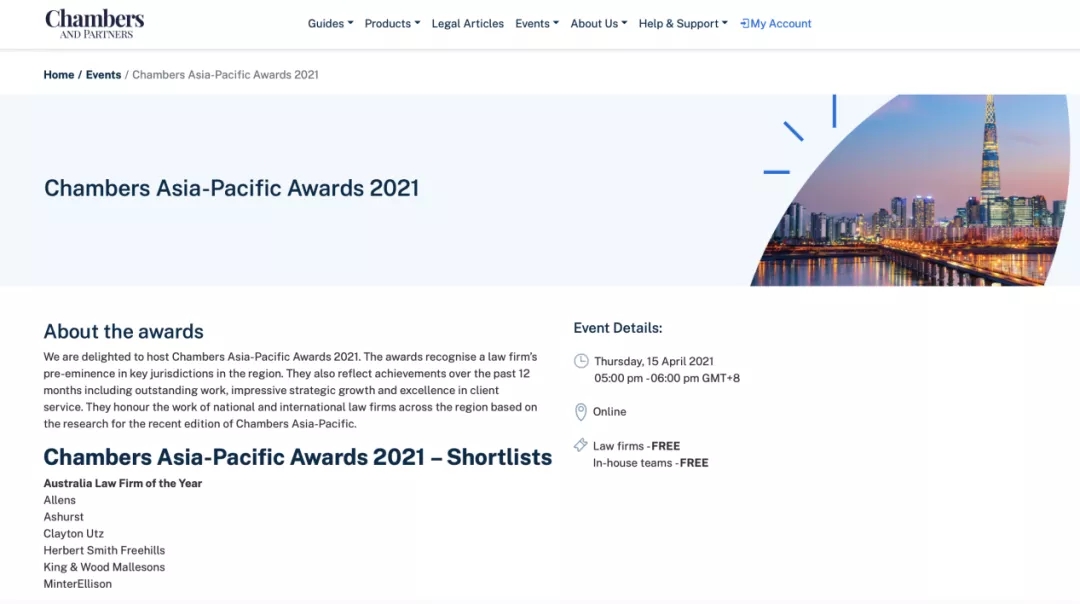Click the Event Details heading
Viewport: 1080px width, 604px height.
pos(618,328)
